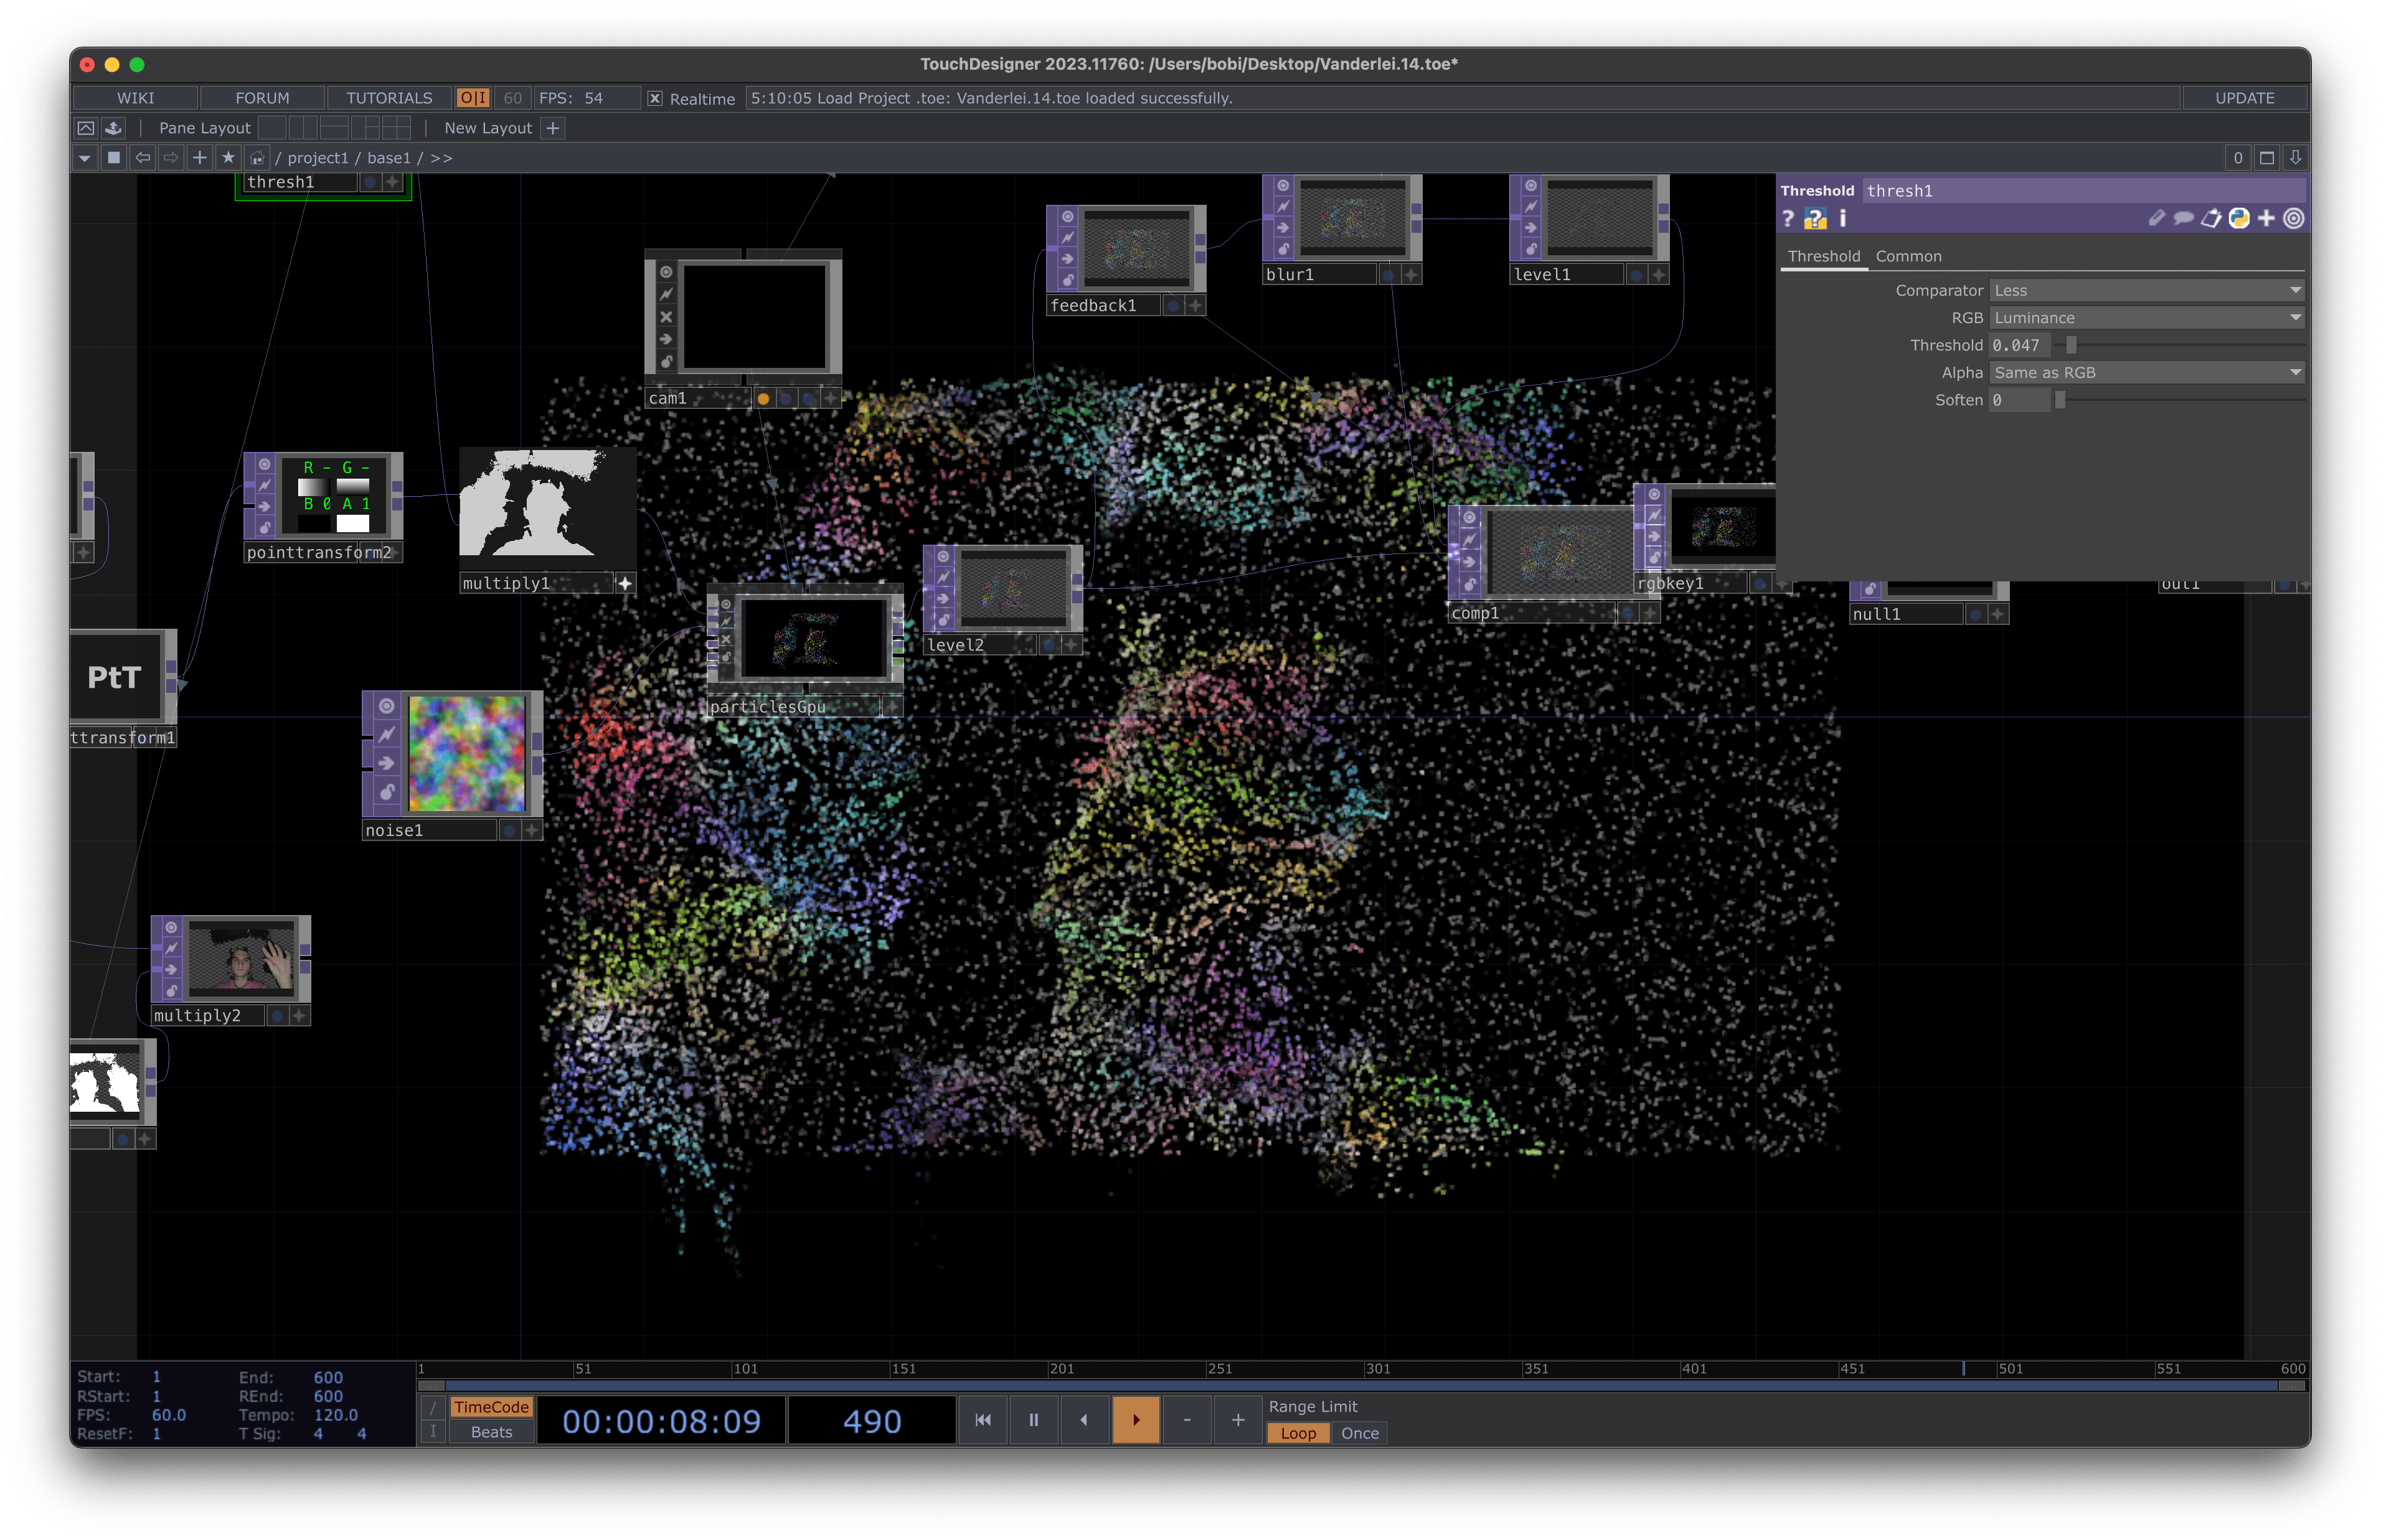The height and width of the screenshot is (1540, 2381).
Task: Enable Once range limit mode
Action: click(x=1359, y=1433)
